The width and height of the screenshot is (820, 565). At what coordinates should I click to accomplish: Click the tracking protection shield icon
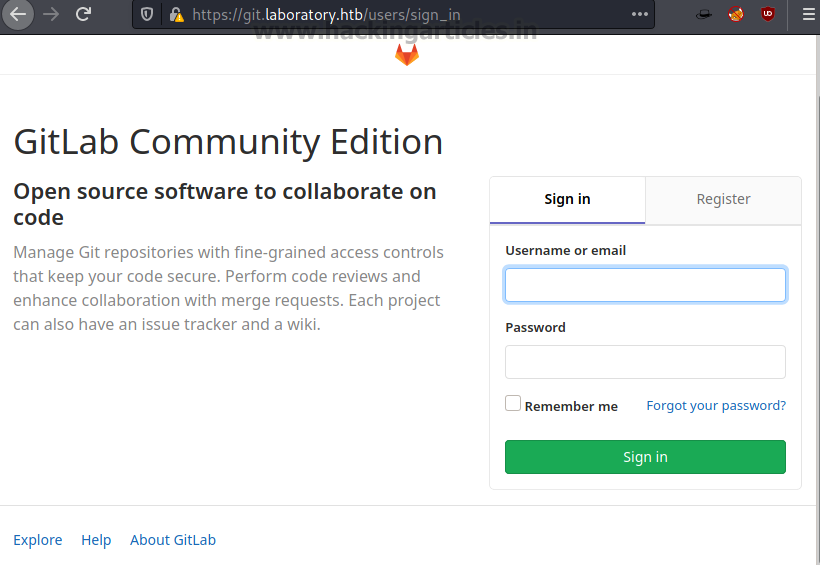coord(147,14)
